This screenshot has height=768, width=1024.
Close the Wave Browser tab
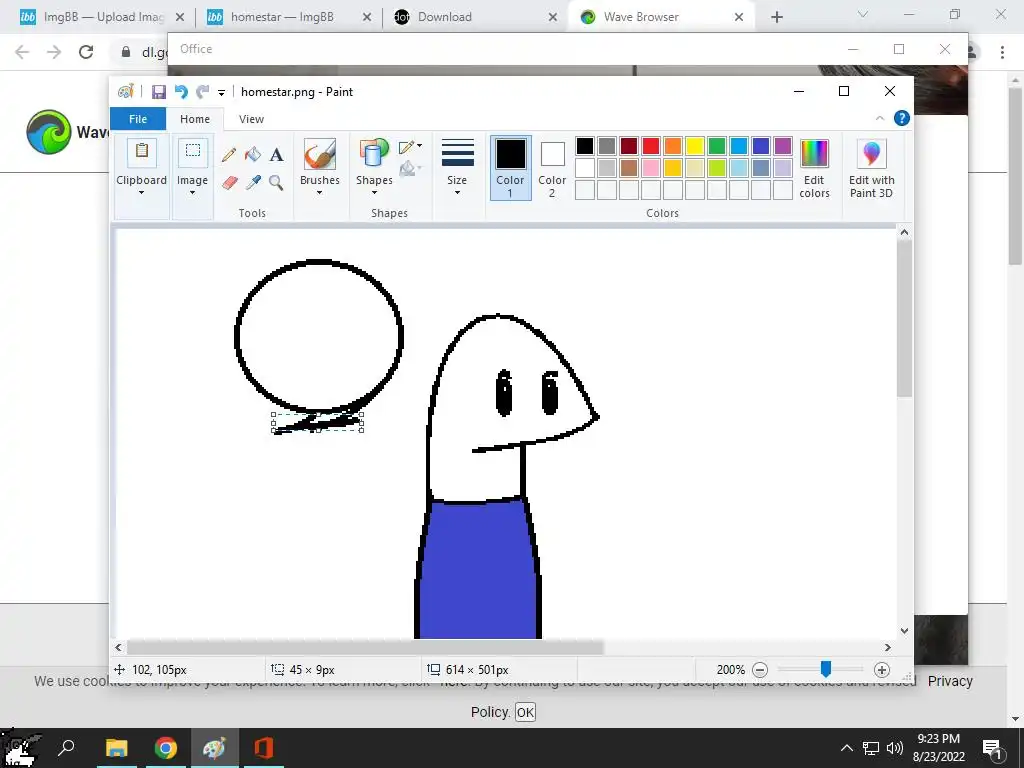pyautogui.click(x=739, y=17)
